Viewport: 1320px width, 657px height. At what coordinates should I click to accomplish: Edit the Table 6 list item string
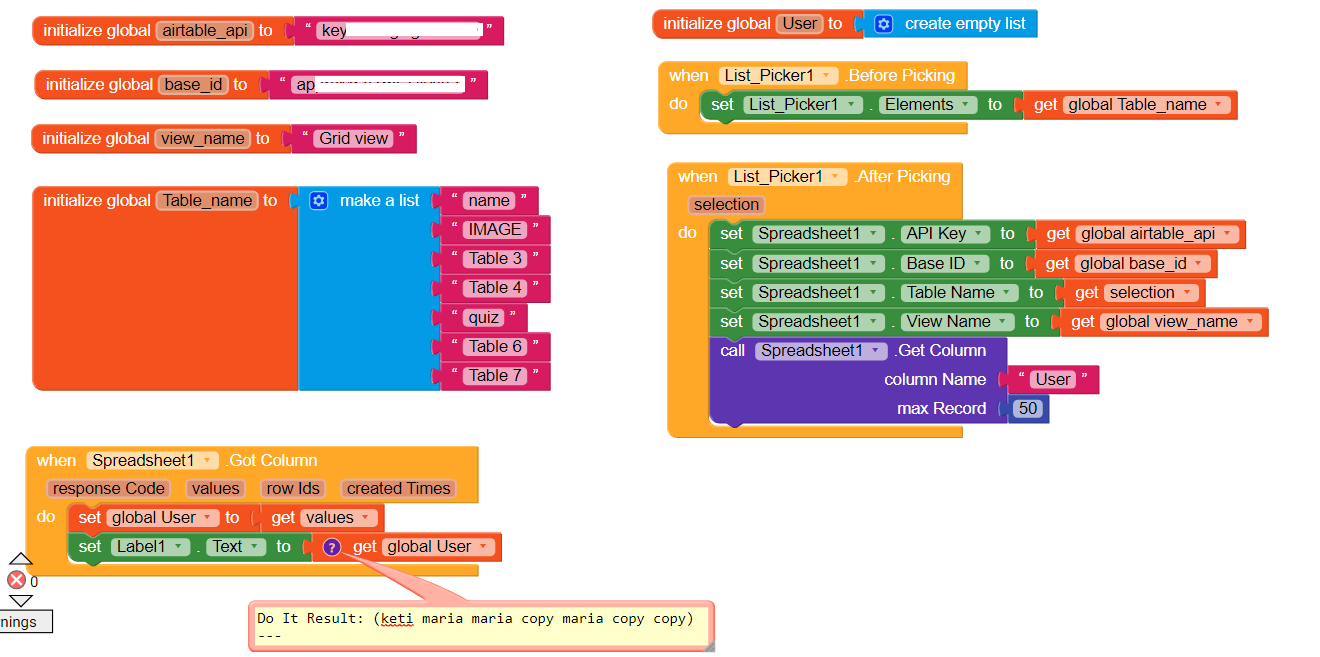tap(495, 346)
